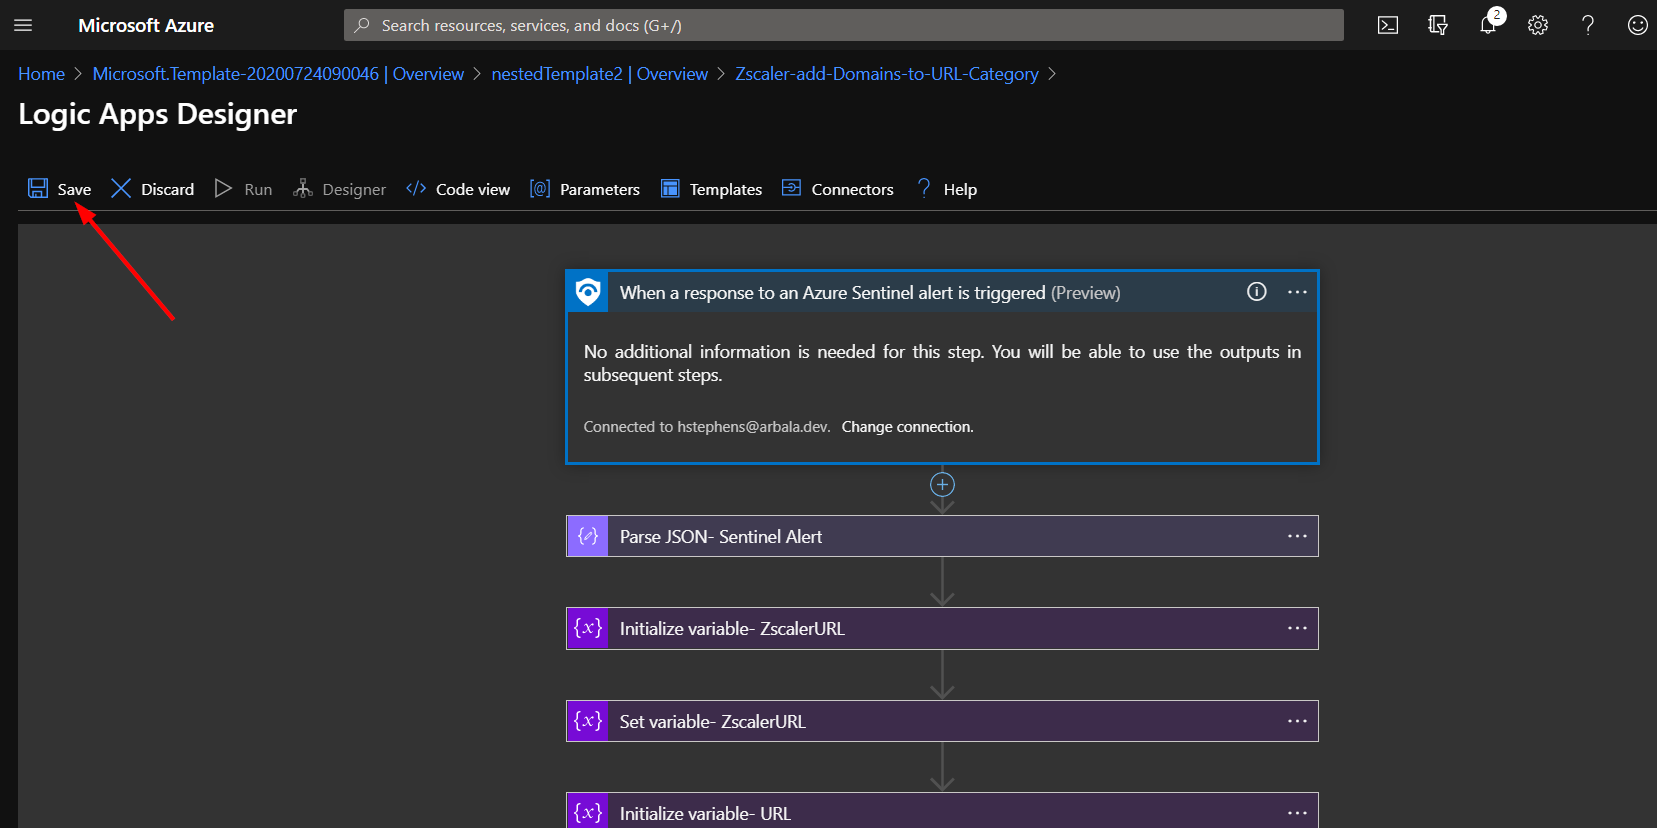Go to Home breadcrumb
The width and height of the screenshot is (1657, 828).
41,74
